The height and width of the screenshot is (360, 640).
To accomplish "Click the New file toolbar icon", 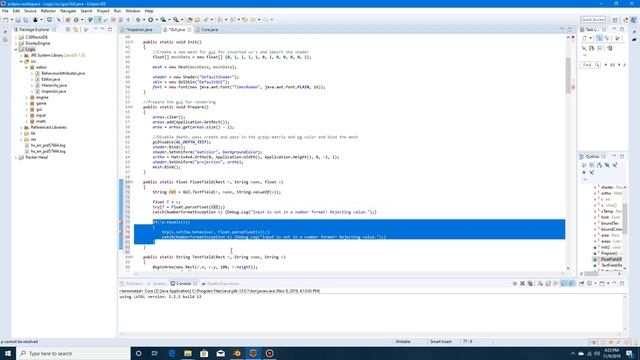I will point(6,20).
